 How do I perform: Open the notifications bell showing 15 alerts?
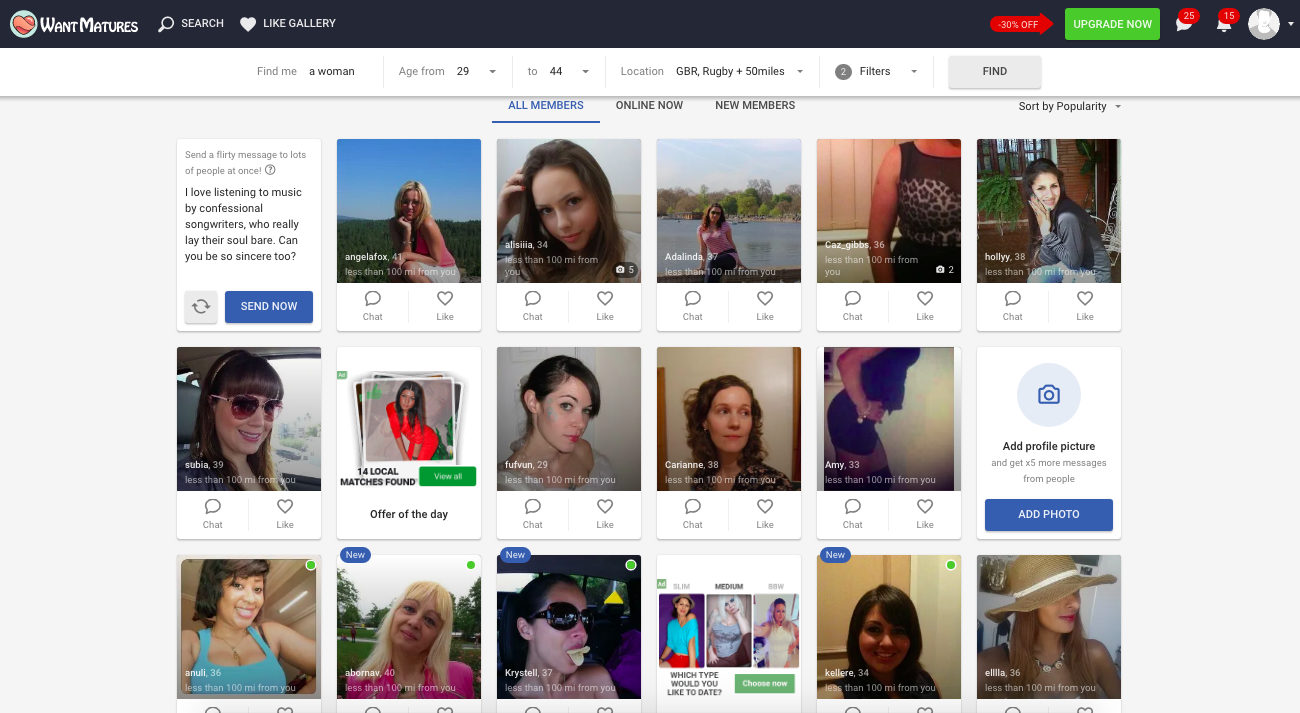coord(1224,23)
